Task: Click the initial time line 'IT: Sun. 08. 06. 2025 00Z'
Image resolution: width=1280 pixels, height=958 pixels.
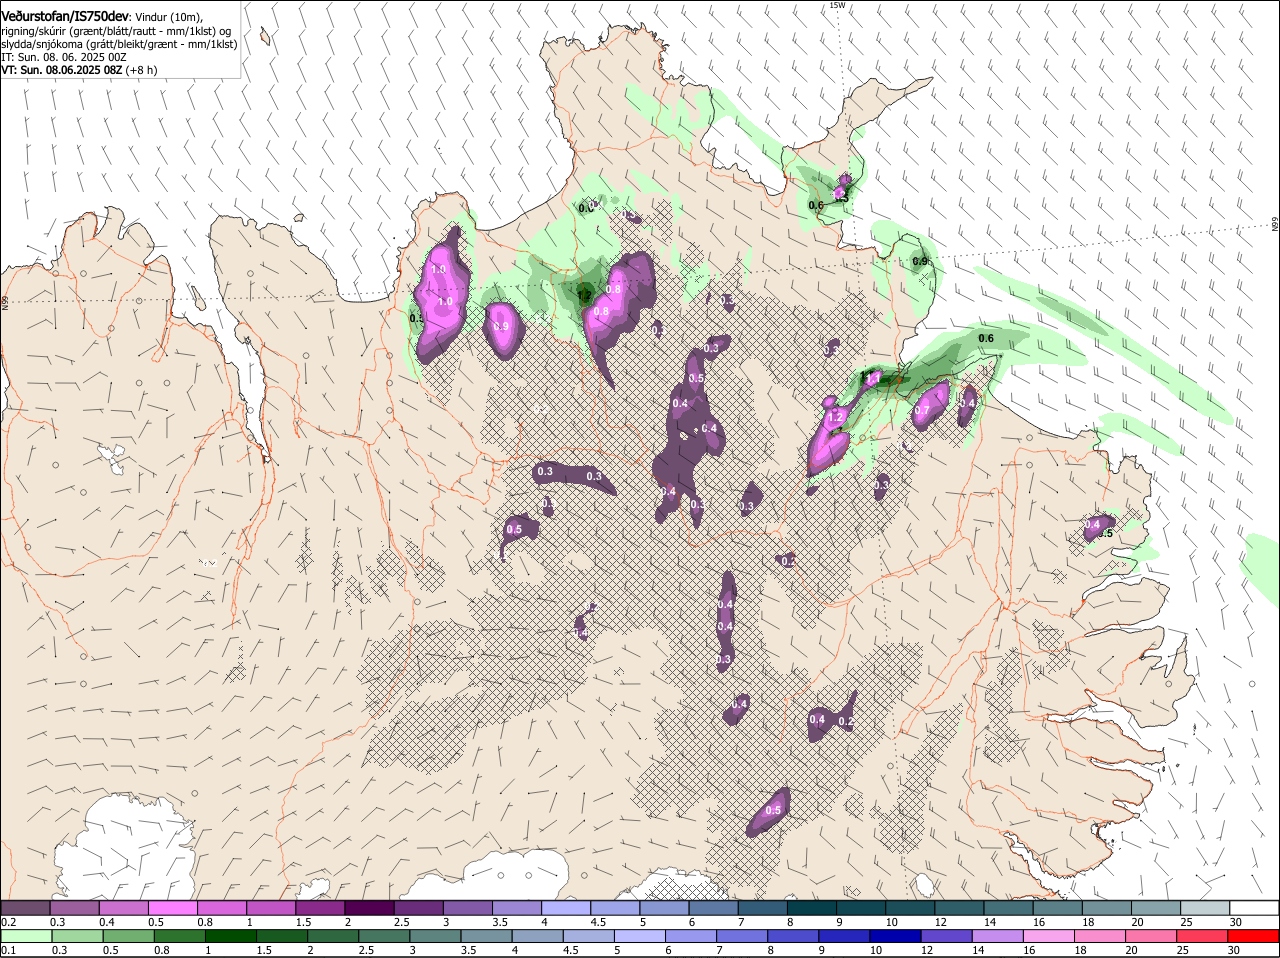Action: pyautogui.click(x=64, y=58)
